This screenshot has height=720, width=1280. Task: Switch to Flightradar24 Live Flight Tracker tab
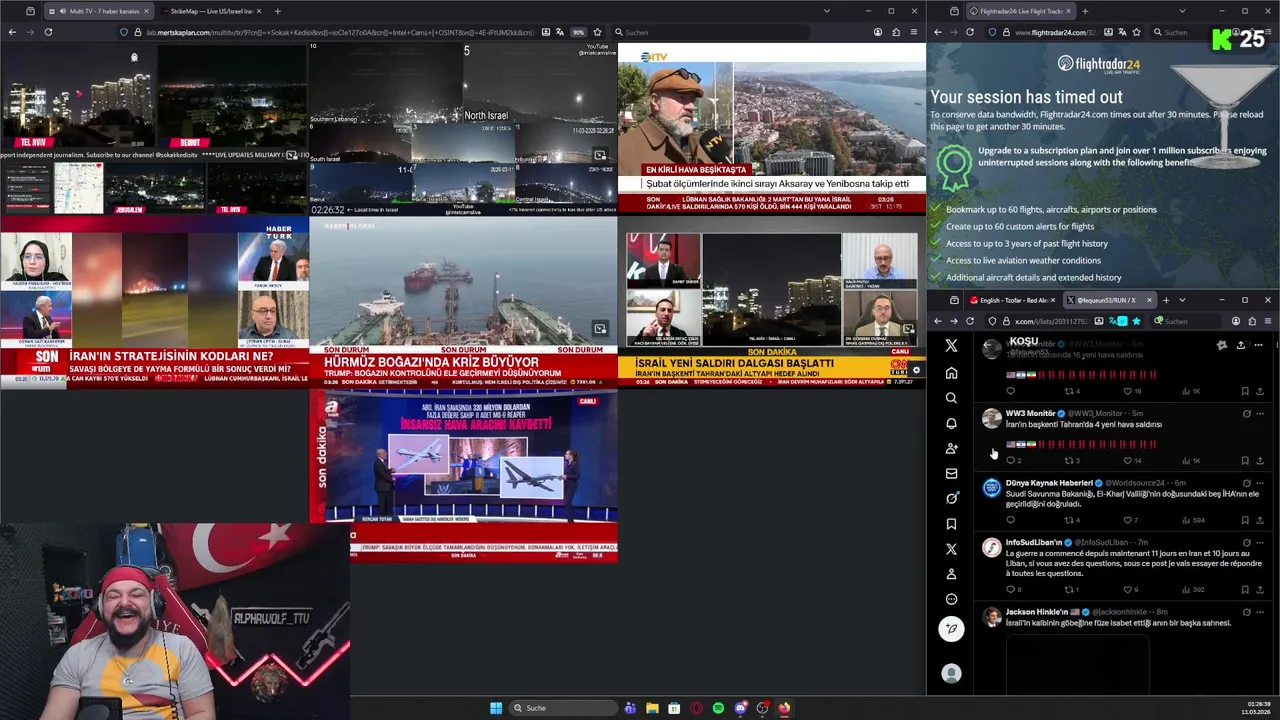(x=1020, y=11)
